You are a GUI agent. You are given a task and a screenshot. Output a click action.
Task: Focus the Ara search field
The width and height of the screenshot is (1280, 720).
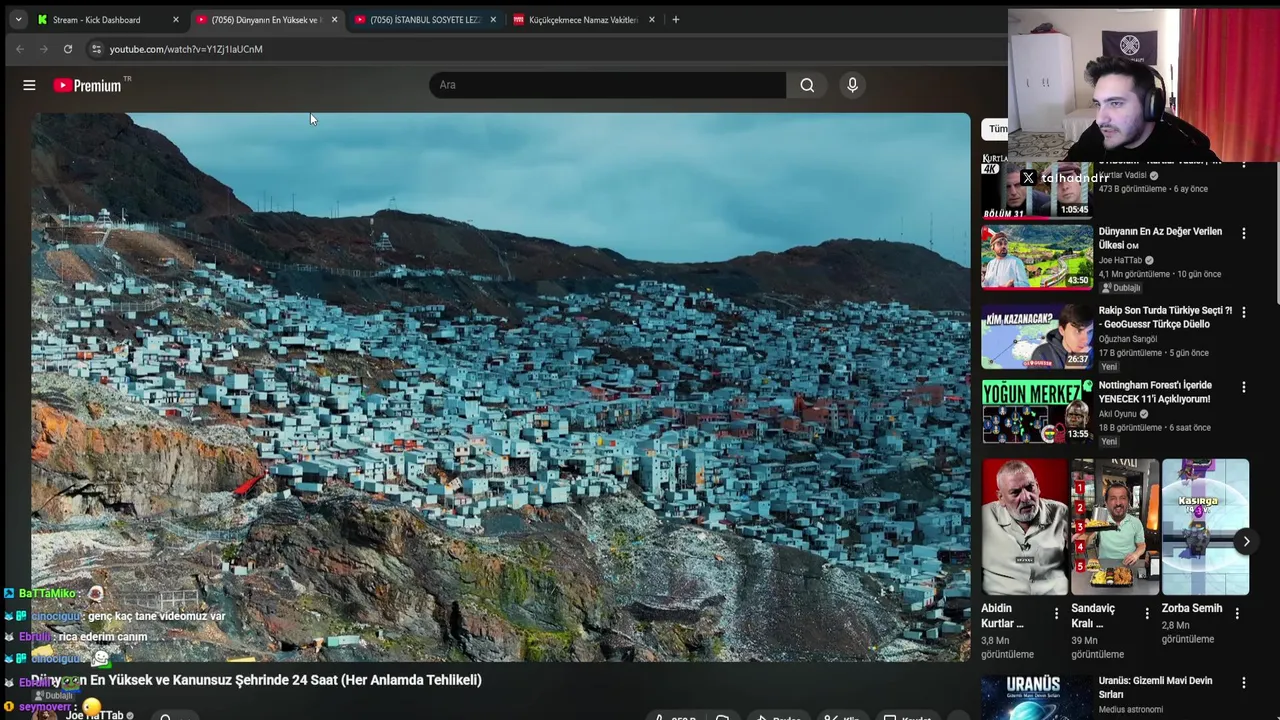[x=607, y=85]
